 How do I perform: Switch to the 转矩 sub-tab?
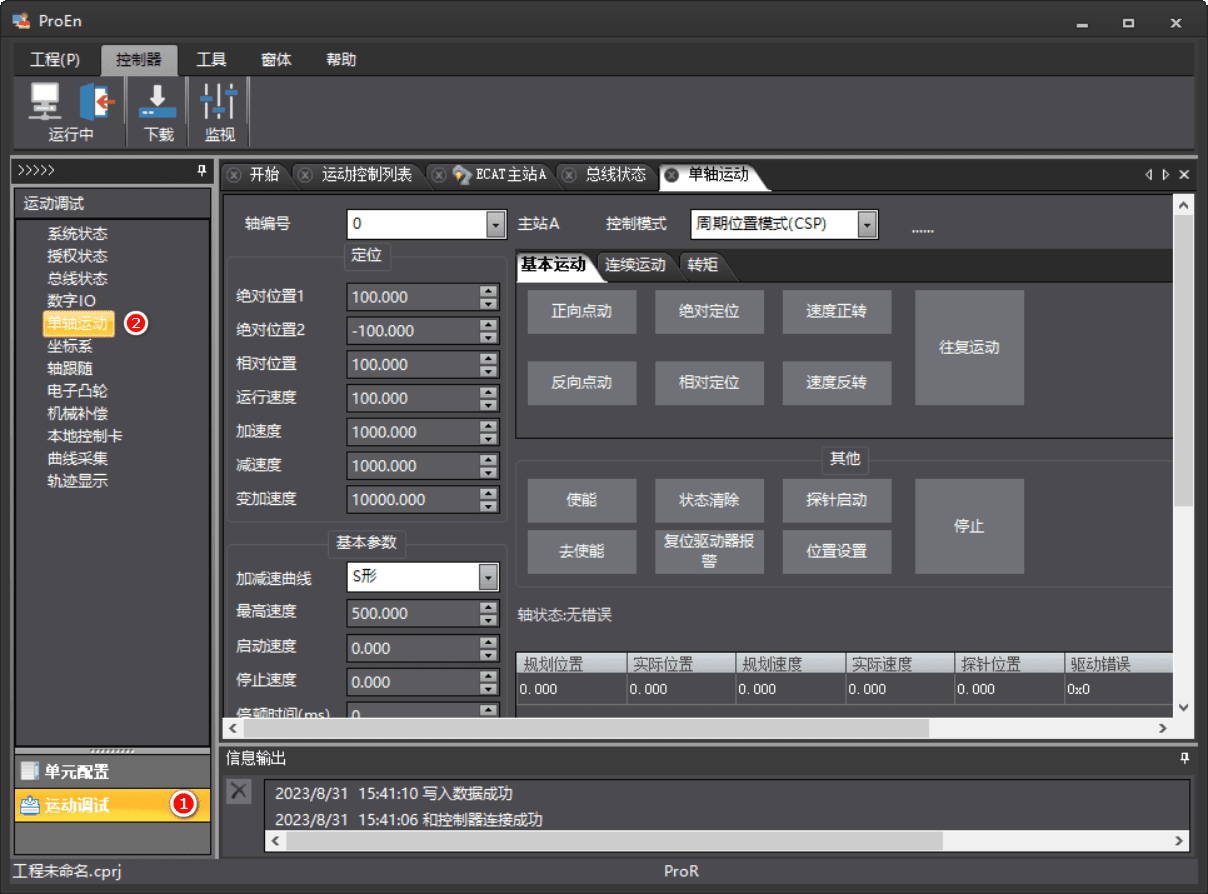702,266
